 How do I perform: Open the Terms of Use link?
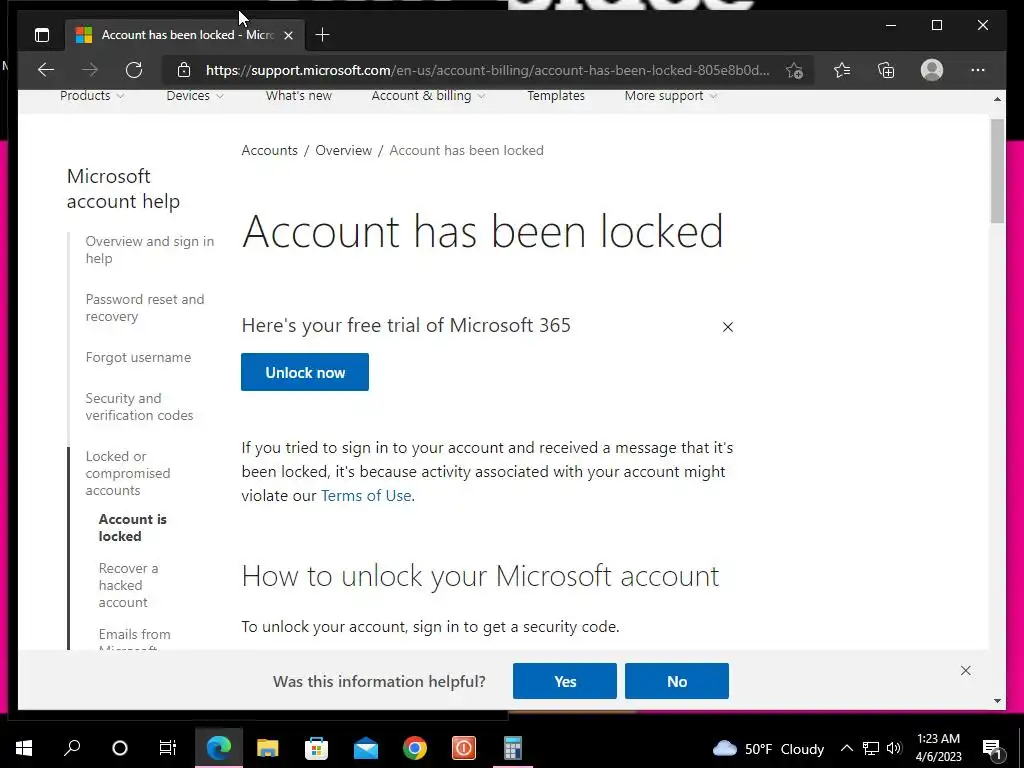[x=366, y=496]
